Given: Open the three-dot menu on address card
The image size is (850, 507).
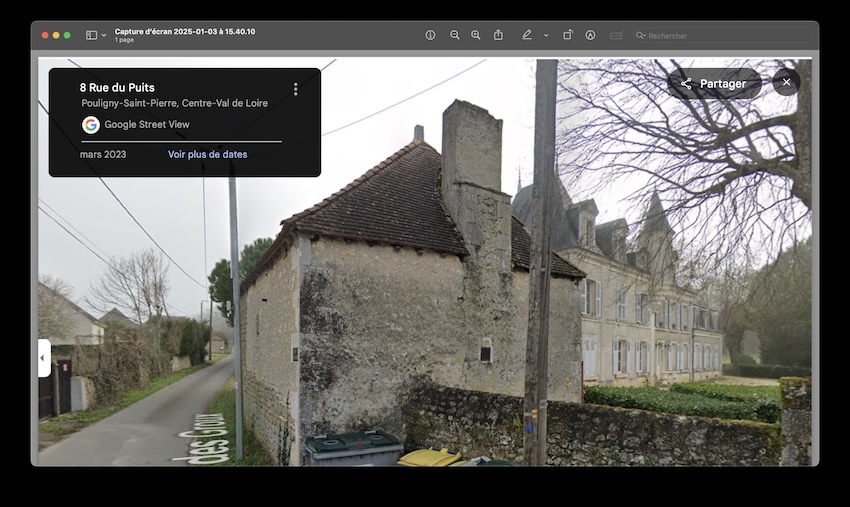Looking at the screenshot, I should click(x=295, y=89).
